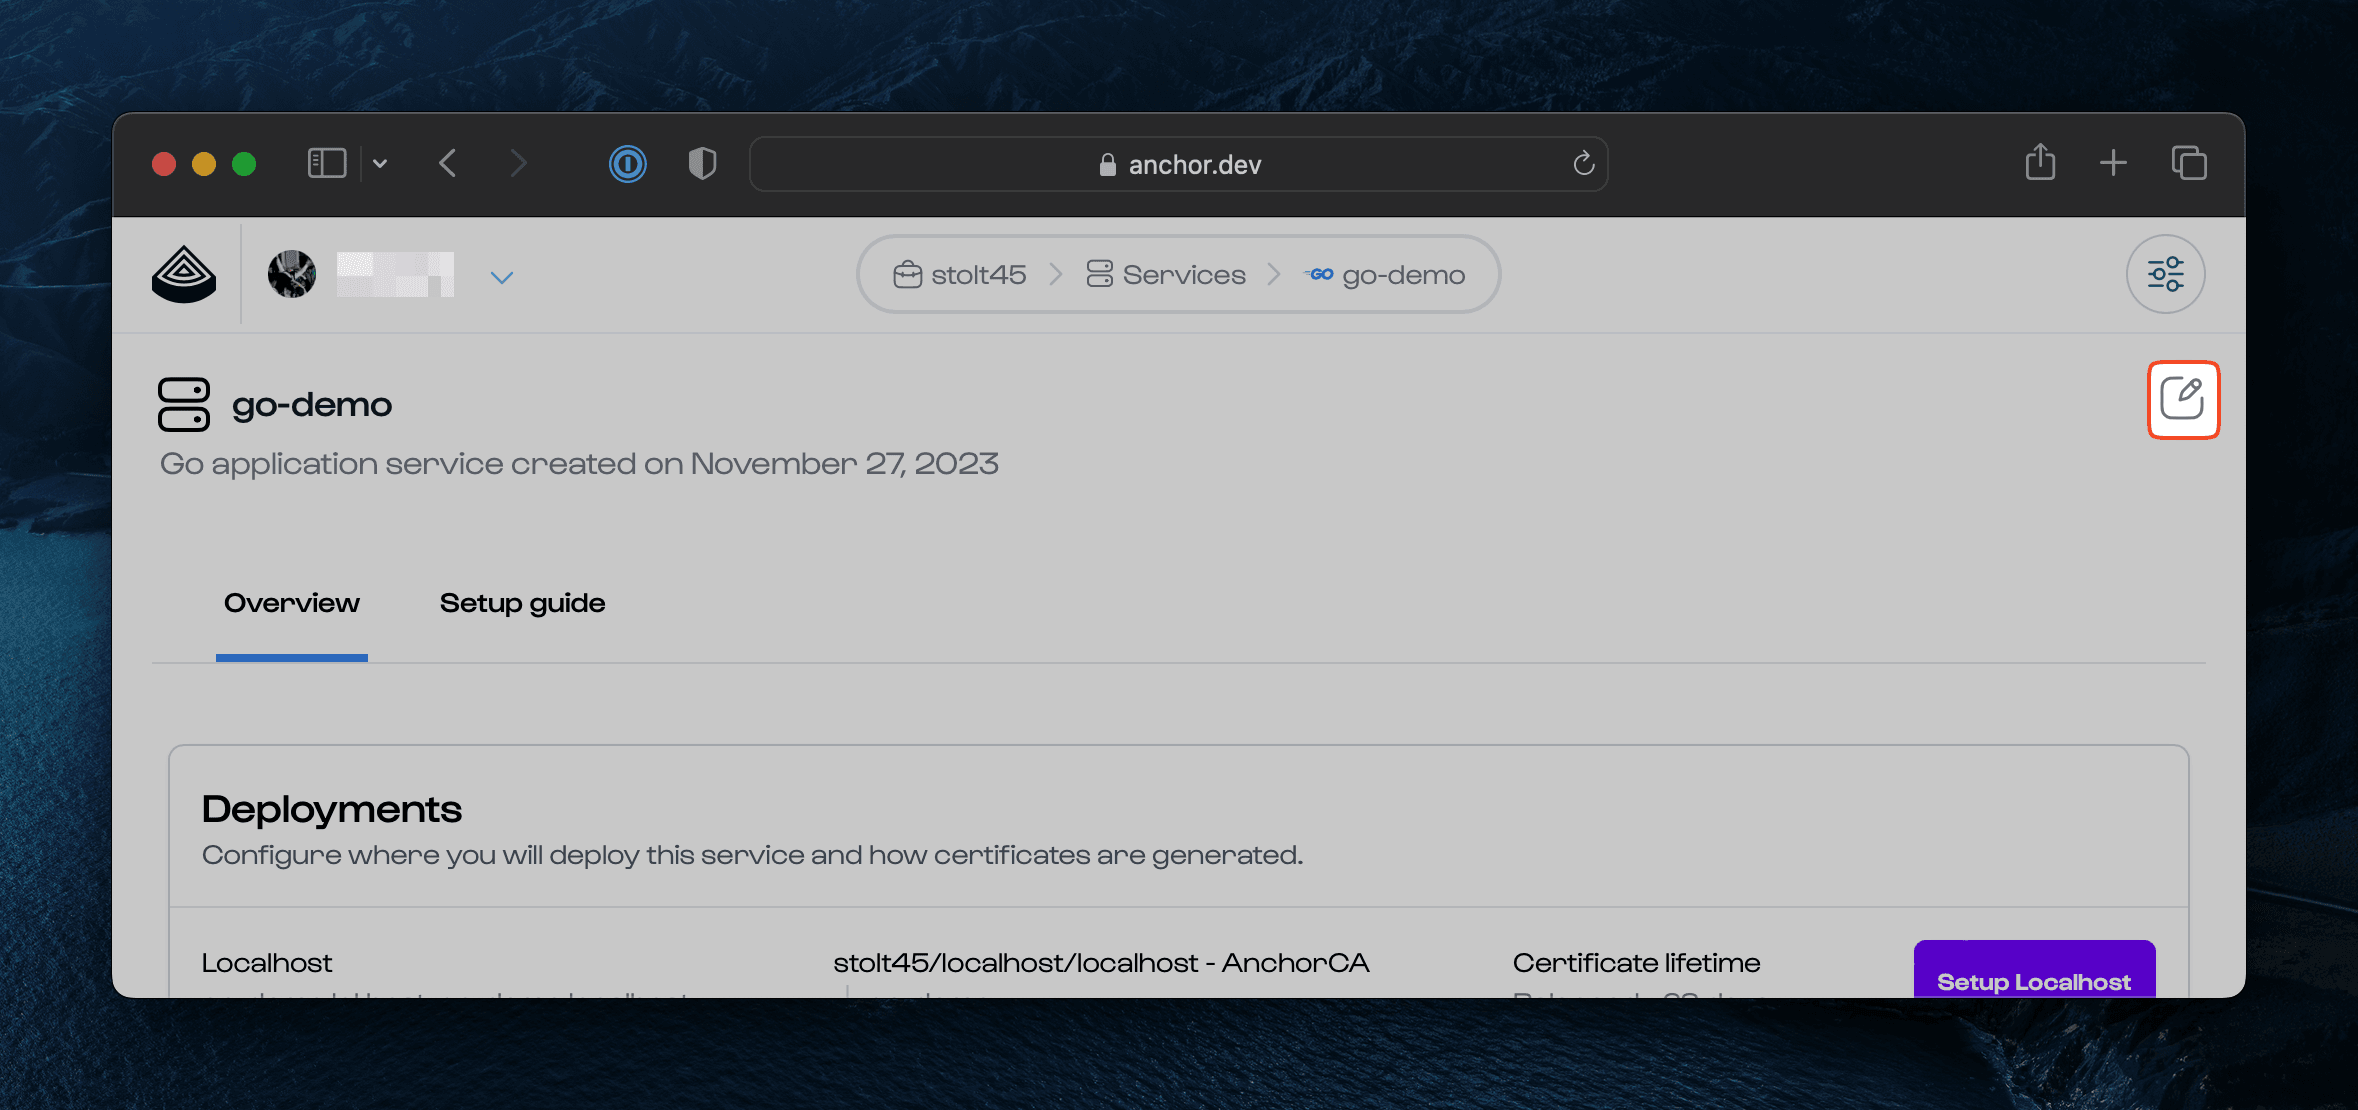Go back to previous page
2358x1110 pixels.
pos(448,163)
